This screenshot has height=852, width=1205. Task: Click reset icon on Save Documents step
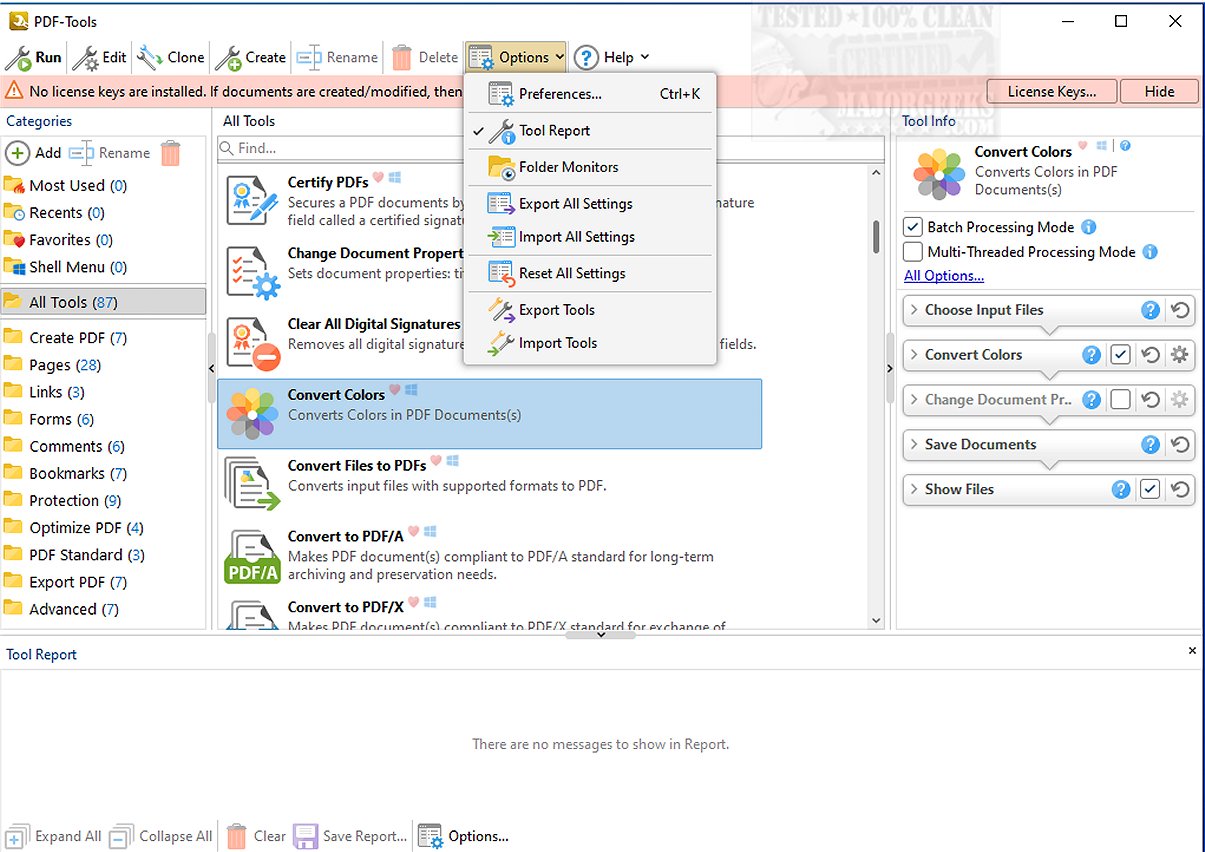pyautogui.click(x=1180, y=445)
